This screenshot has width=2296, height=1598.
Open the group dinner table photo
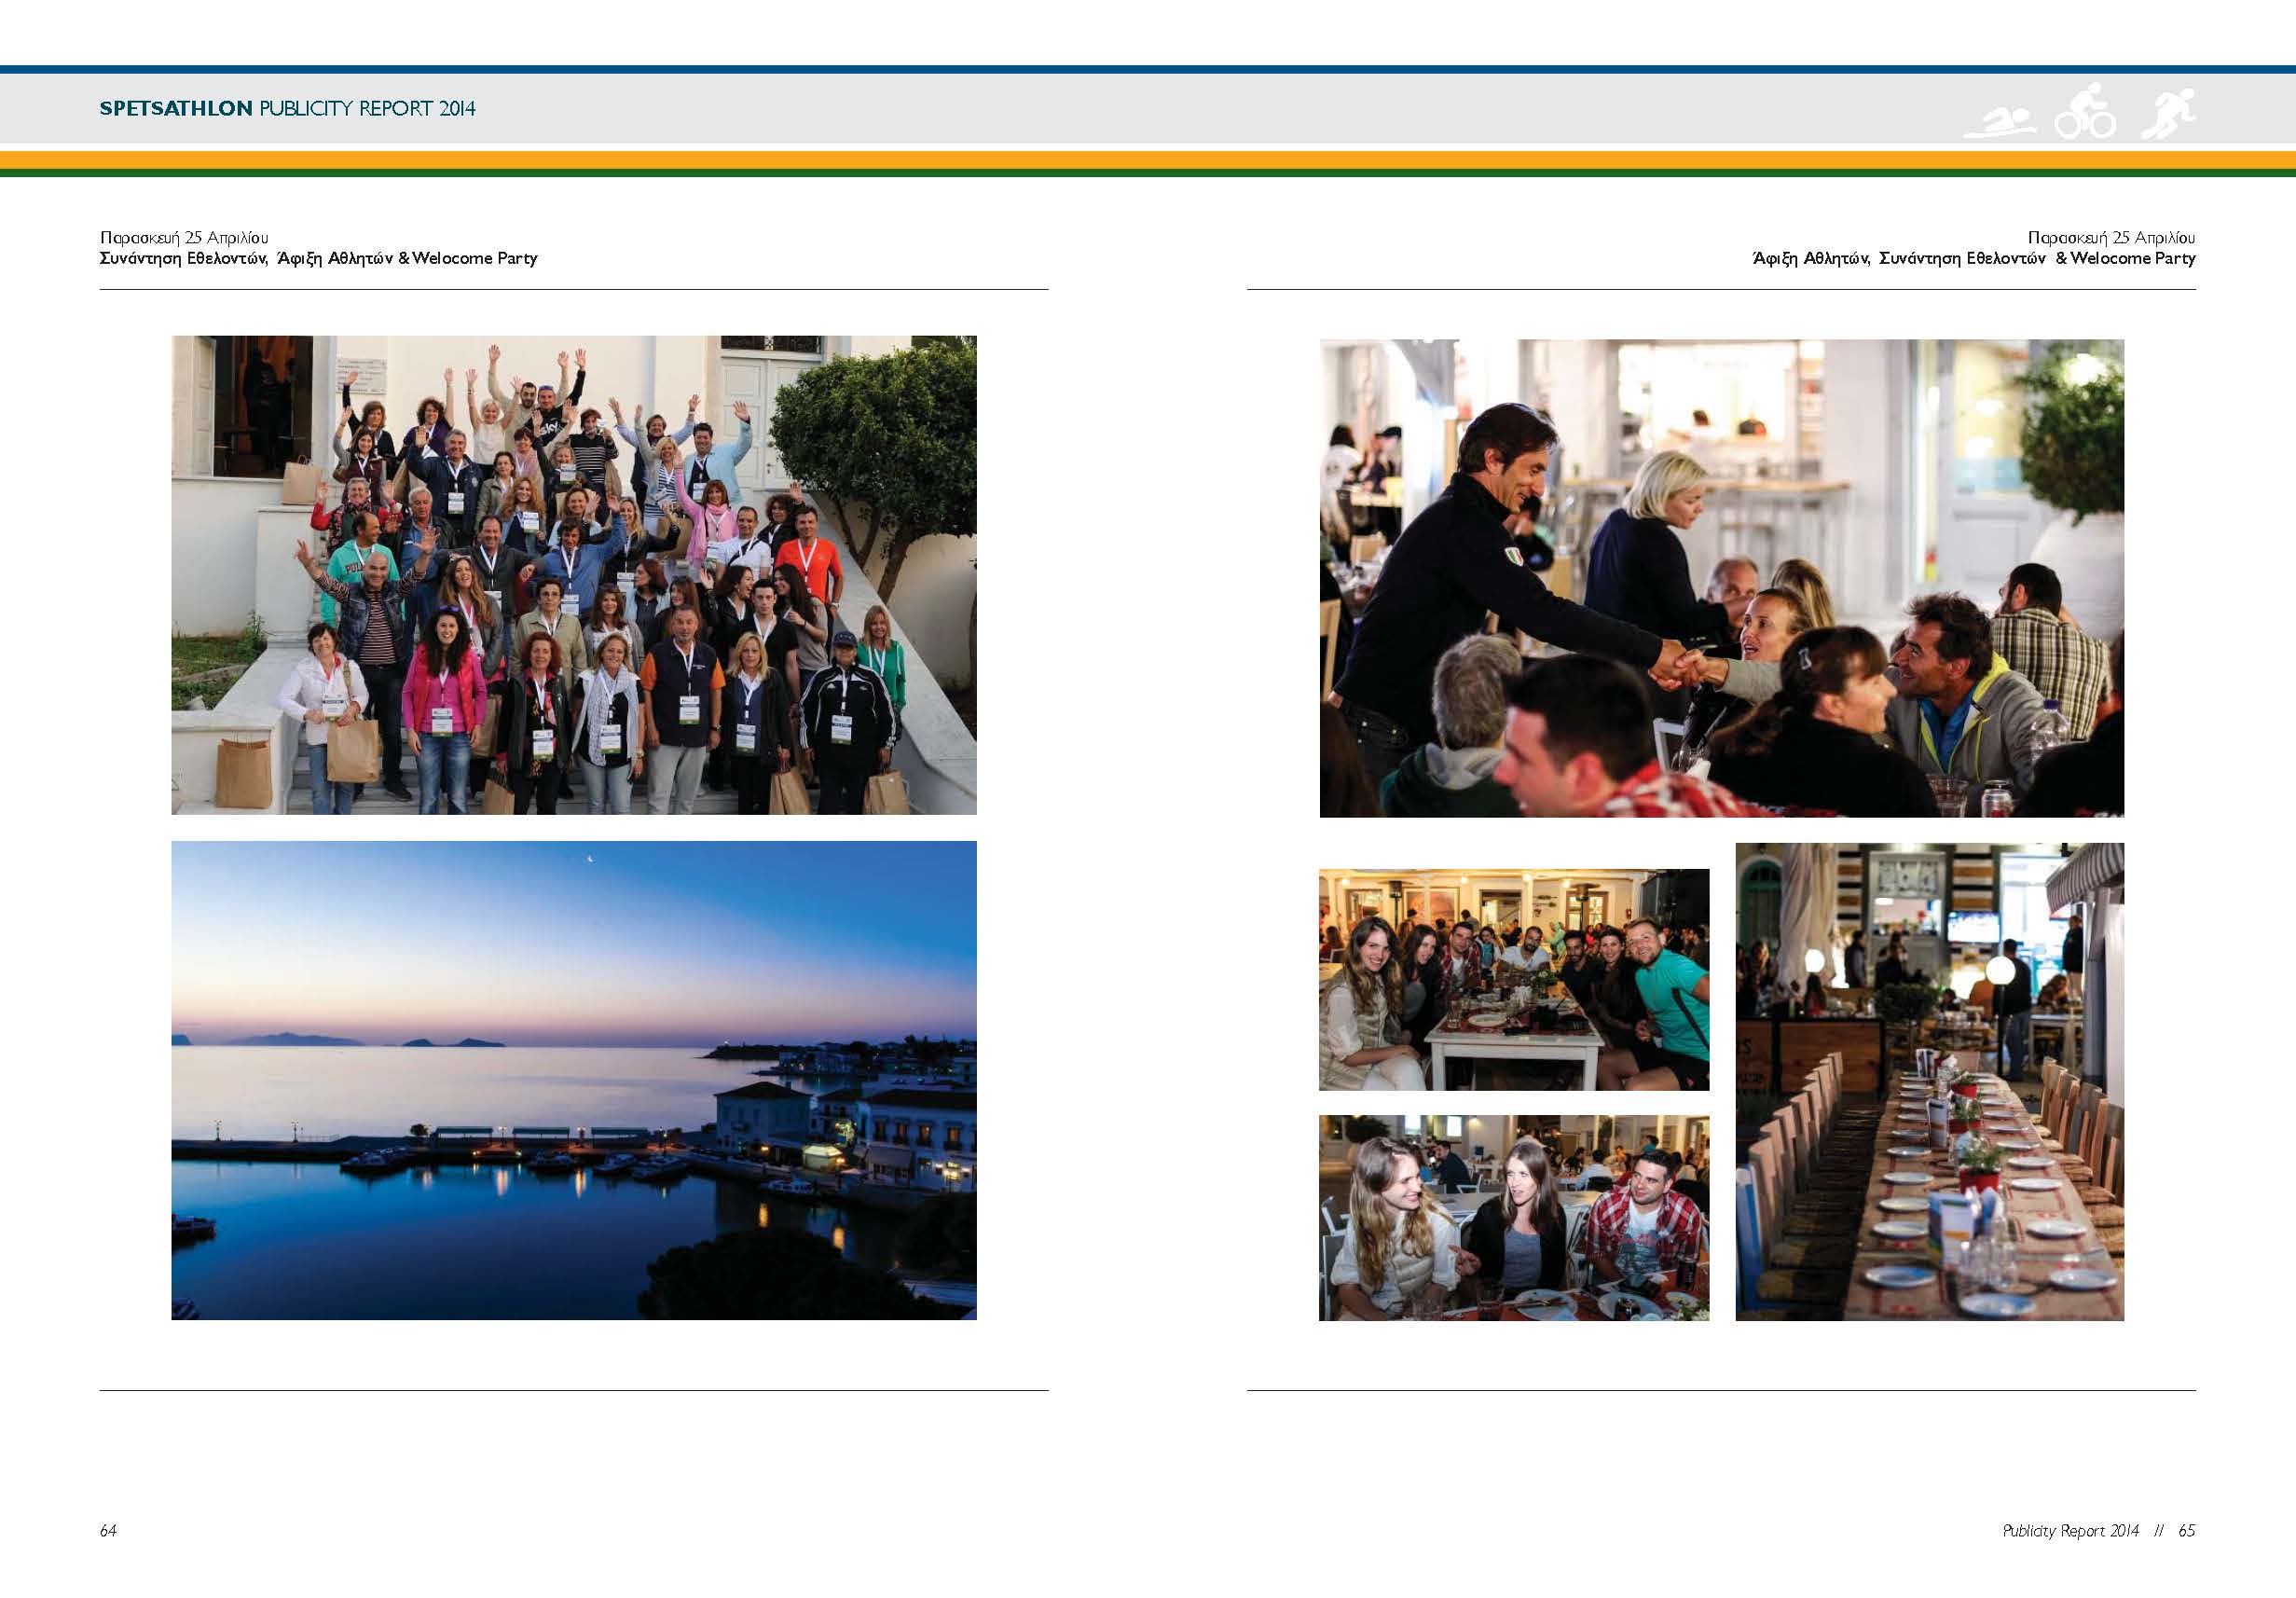1513,979
